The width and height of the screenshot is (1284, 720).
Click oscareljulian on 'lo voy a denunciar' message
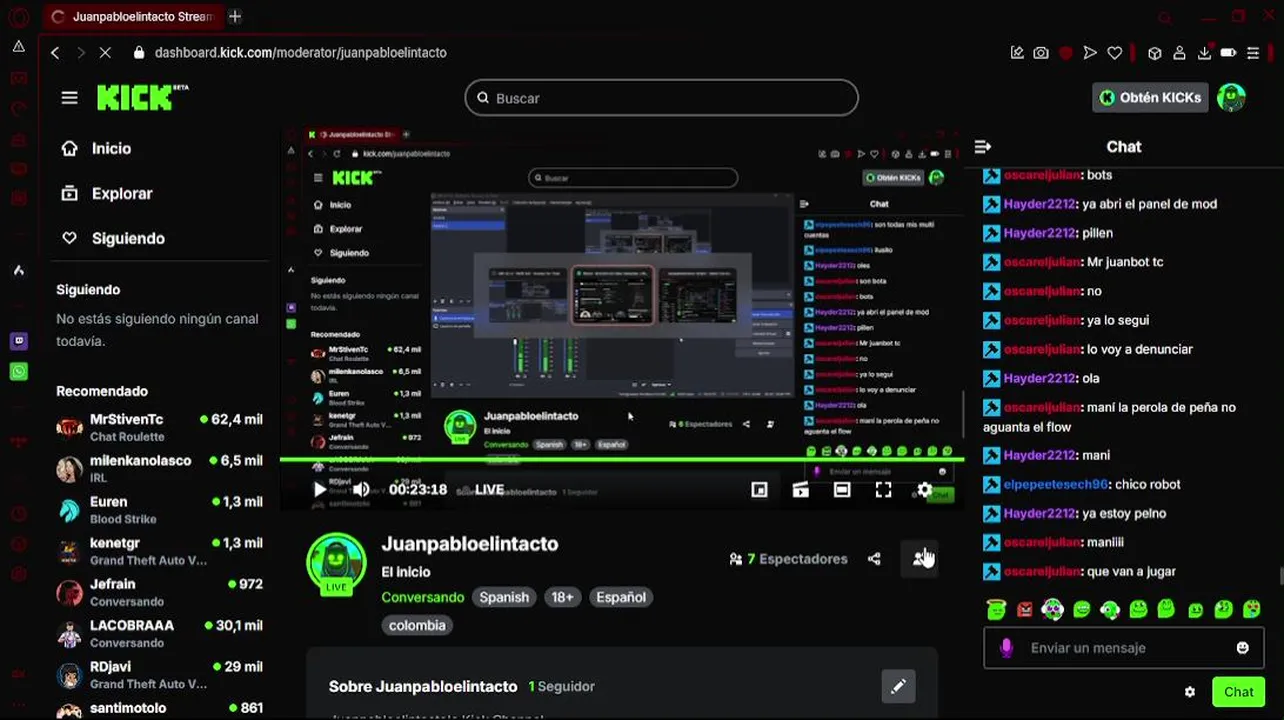pos(1042,349)
